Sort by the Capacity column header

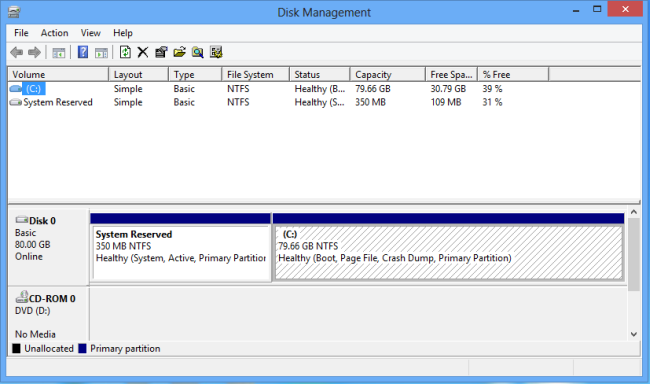388,75
